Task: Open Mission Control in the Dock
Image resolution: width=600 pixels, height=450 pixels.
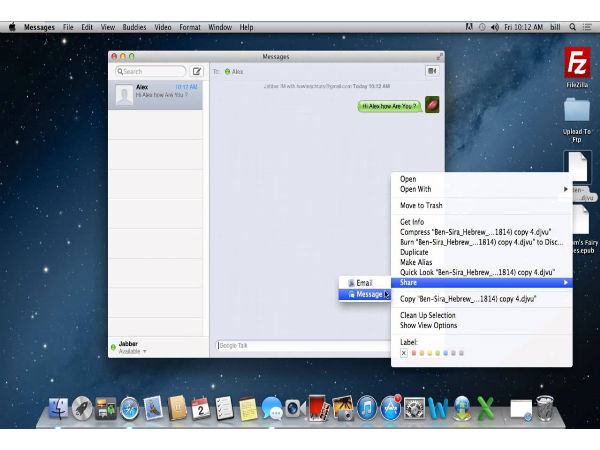Action: tap(106, 408)
